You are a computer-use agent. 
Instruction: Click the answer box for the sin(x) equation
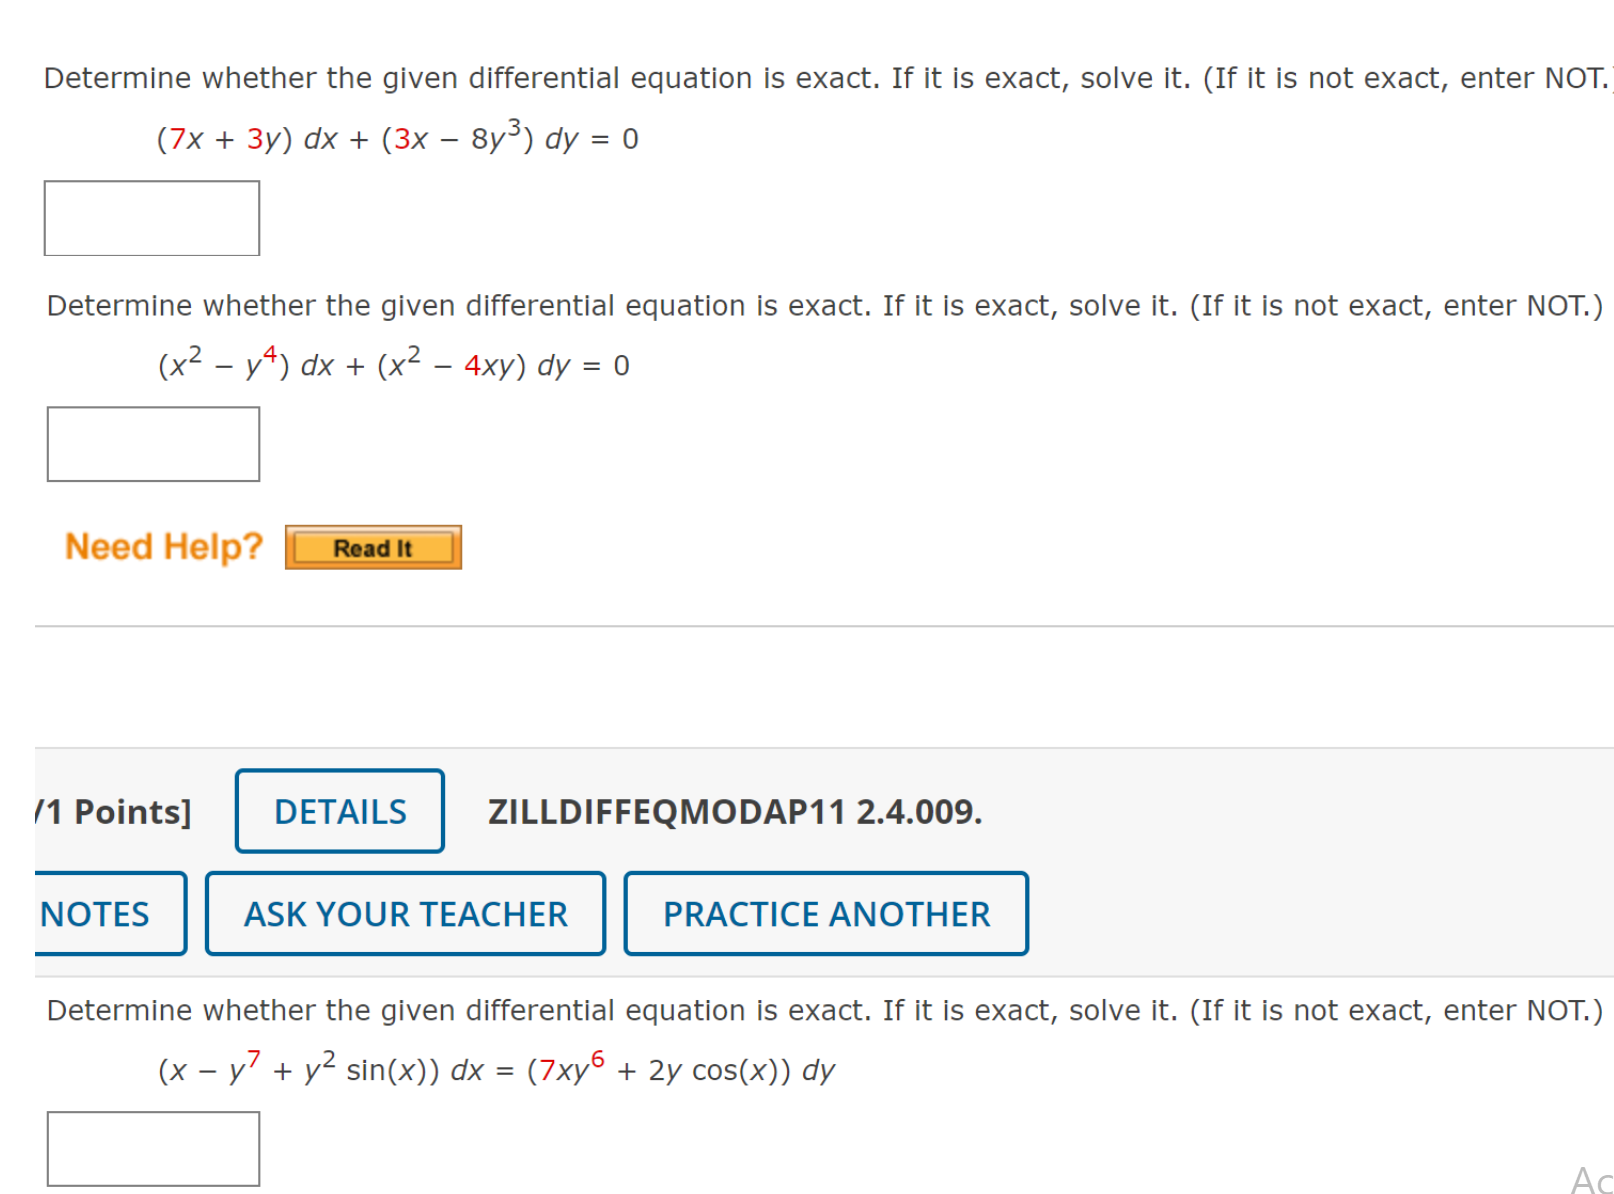[x=152, y=1148]
